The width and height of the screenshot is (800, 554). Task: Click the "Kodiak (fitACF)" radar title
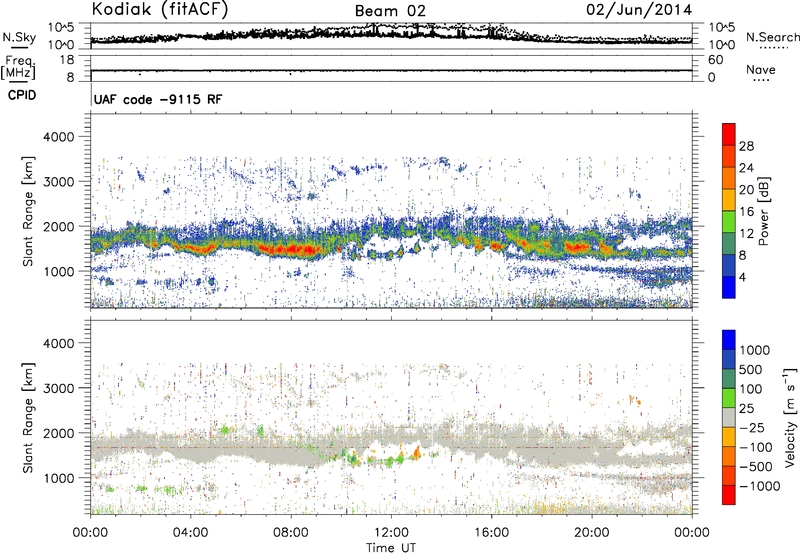pyautogui.click(x=160, y=9)
